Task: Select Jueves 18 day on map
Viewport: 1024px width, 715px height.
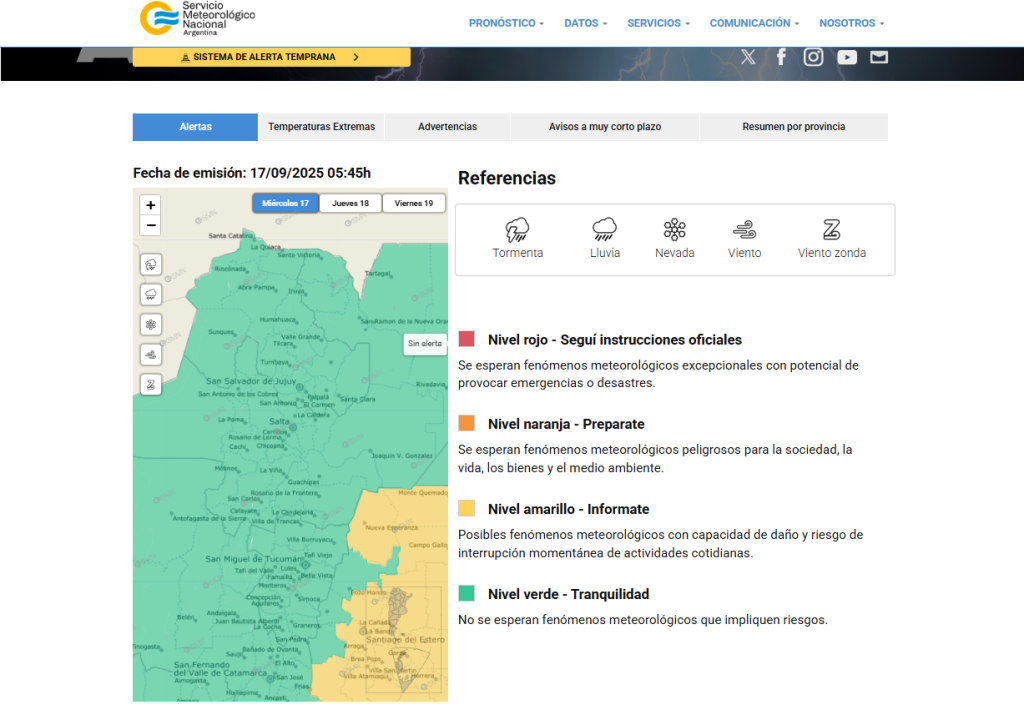Action: [350, 203]
